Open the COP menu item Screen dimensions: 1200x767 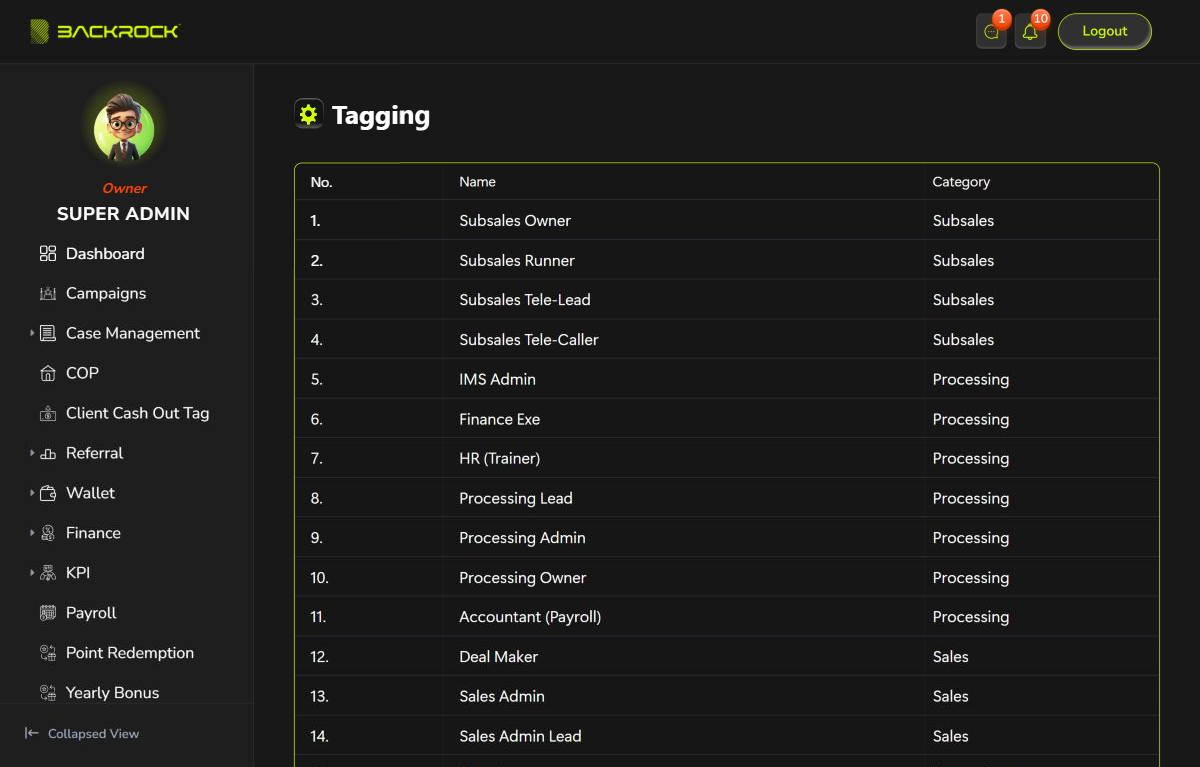pos(82,373)
